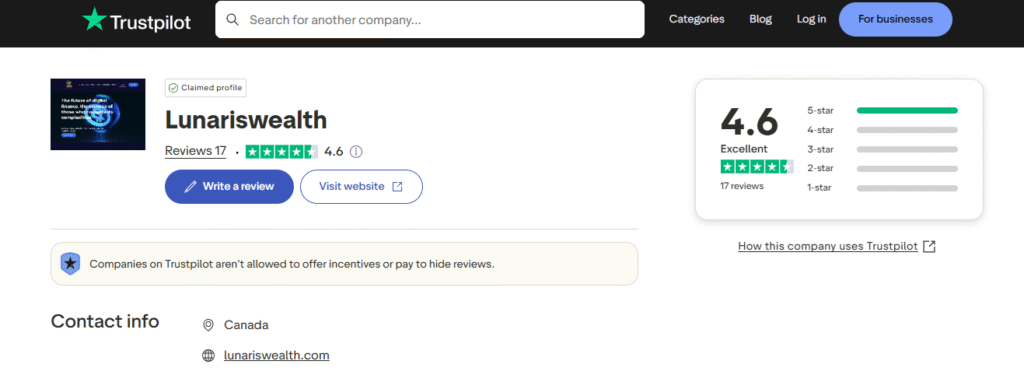Screen dimensions: 1024x382
Task: Click the Canada location text
Action: (246, 325)
